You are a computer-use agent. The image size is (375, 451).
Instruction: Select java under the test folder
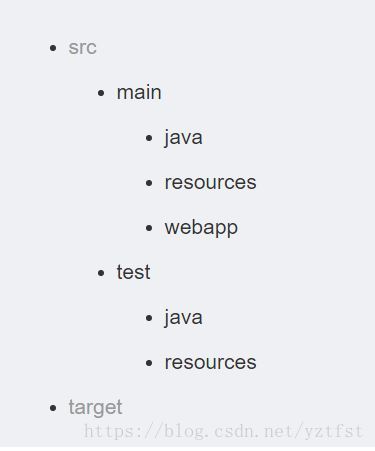(x=183, y=318)
